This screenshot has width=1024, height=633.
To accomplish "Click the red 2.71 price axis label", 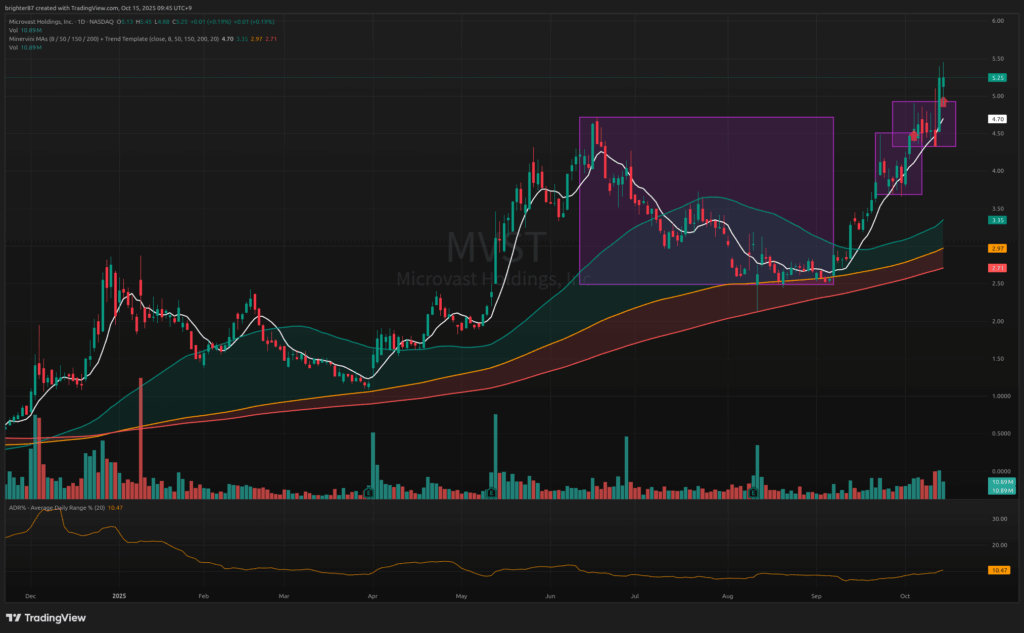I will (997, 268).
